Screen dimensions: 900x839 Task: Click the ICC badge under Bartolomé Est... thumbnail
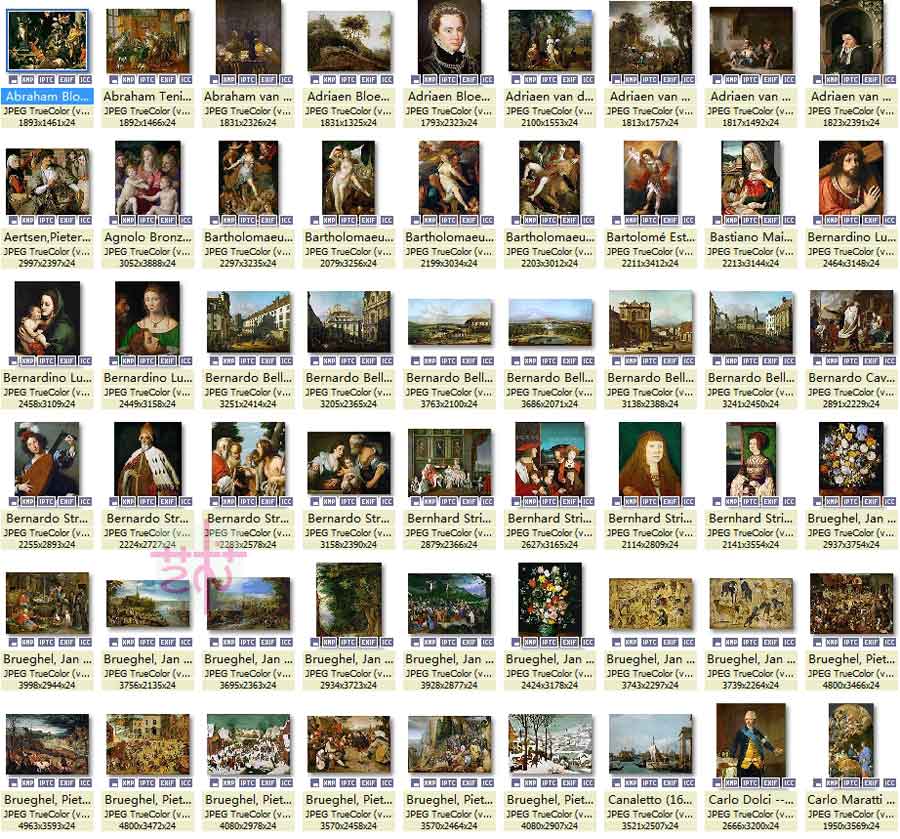[x=688, y=220]
